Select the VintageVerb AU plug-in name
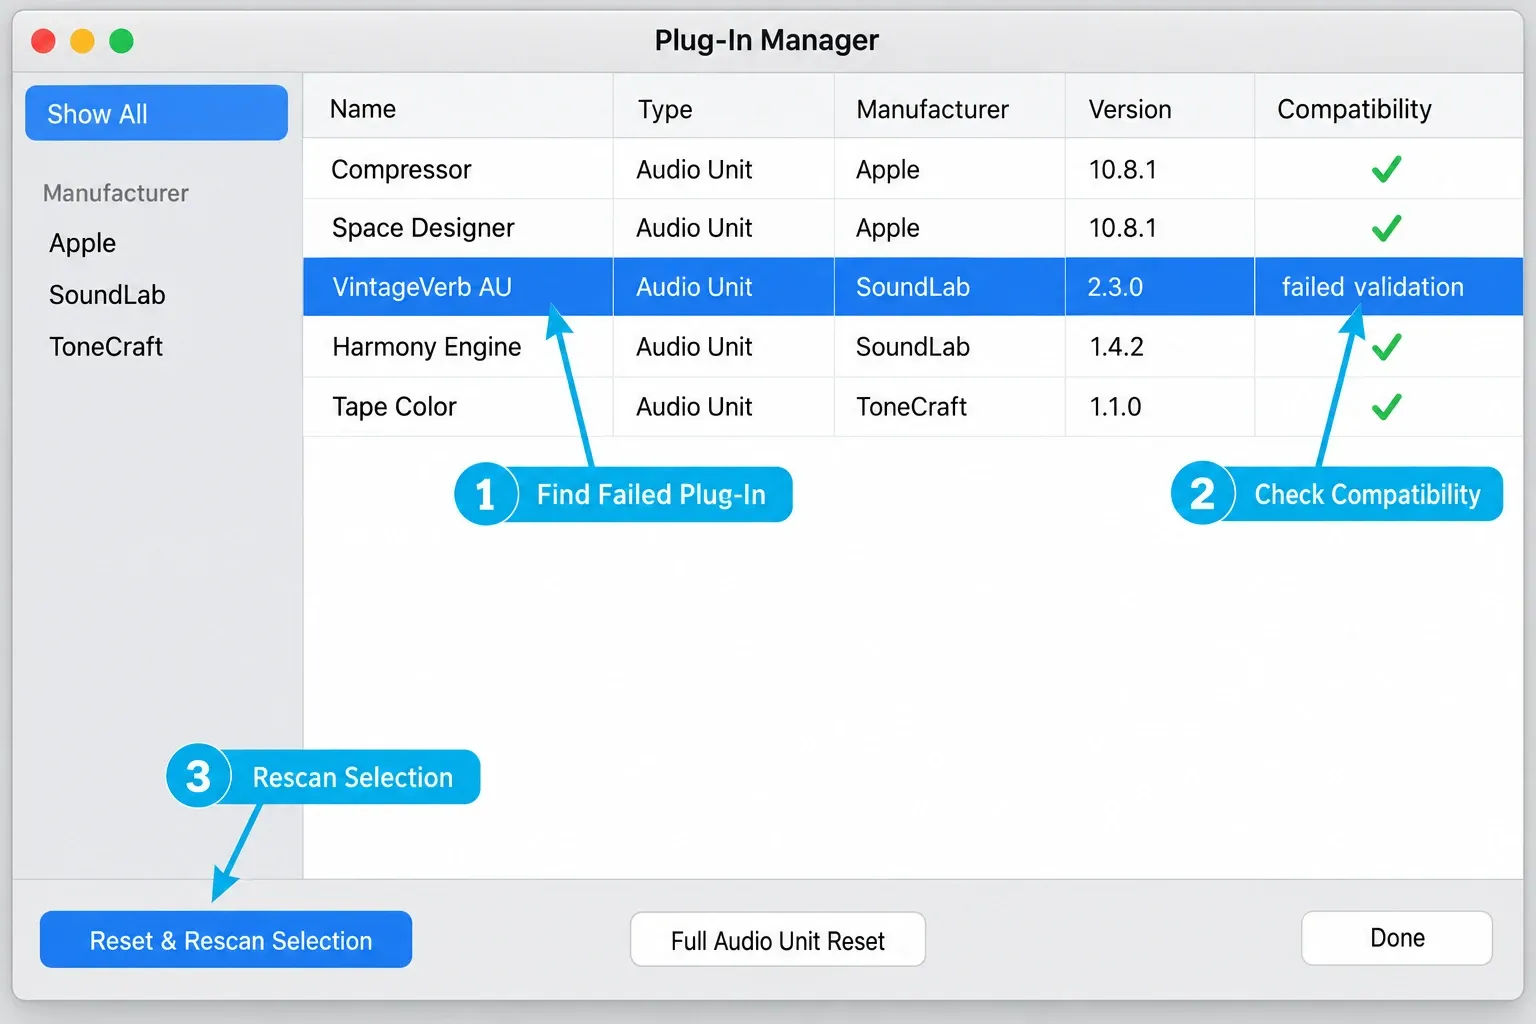 pos(422,287)
